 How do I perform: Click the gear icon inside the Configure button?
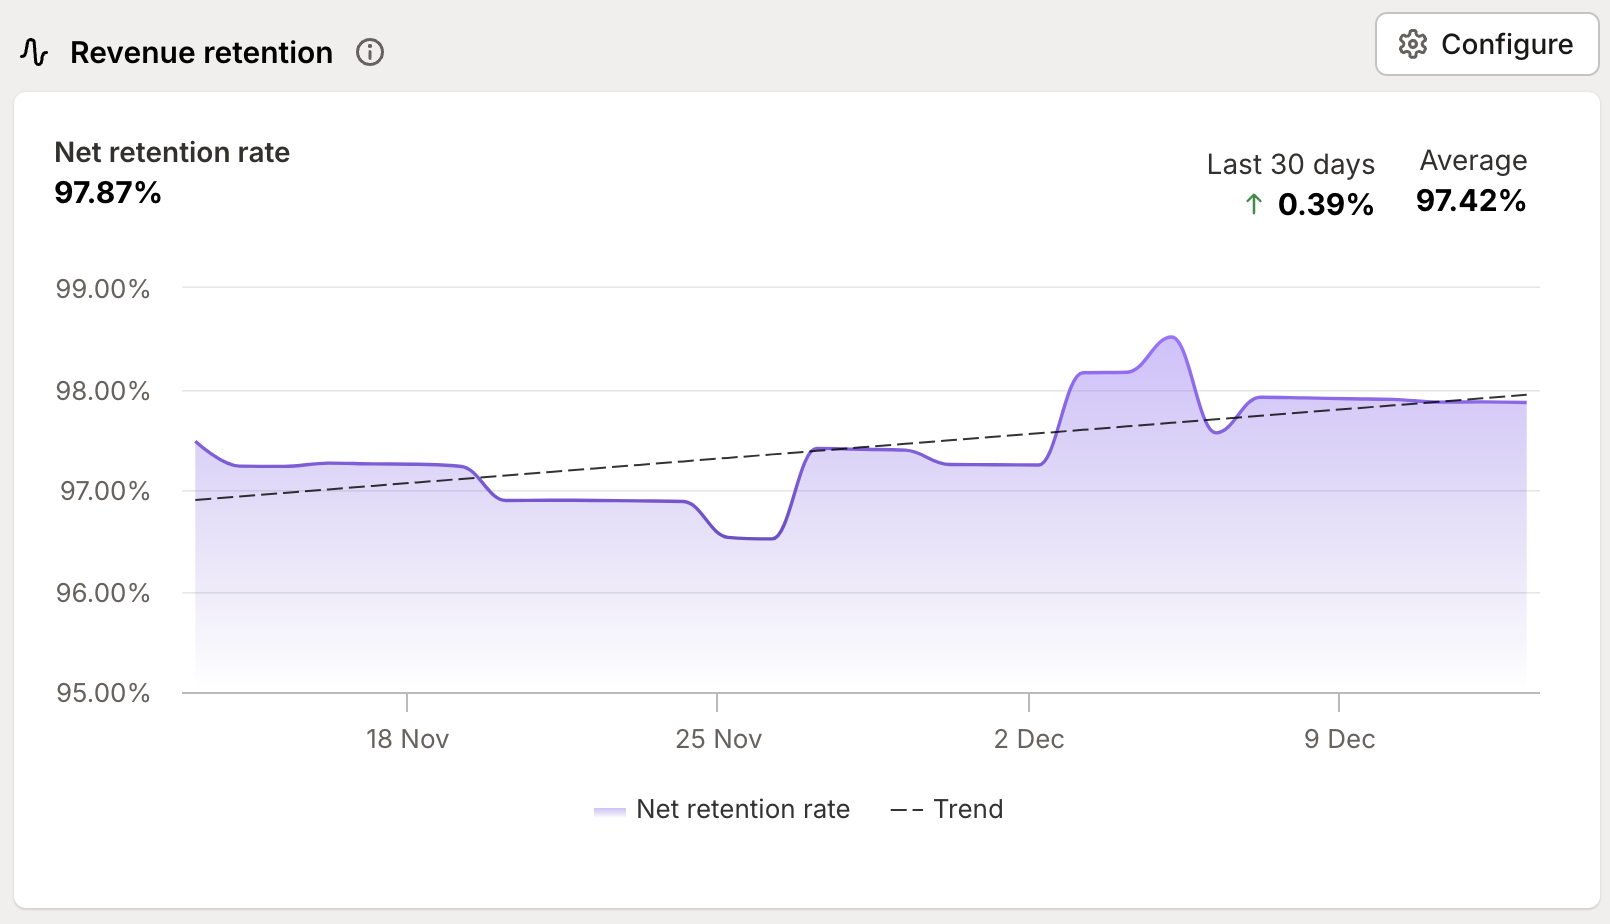click(1414, 44)
